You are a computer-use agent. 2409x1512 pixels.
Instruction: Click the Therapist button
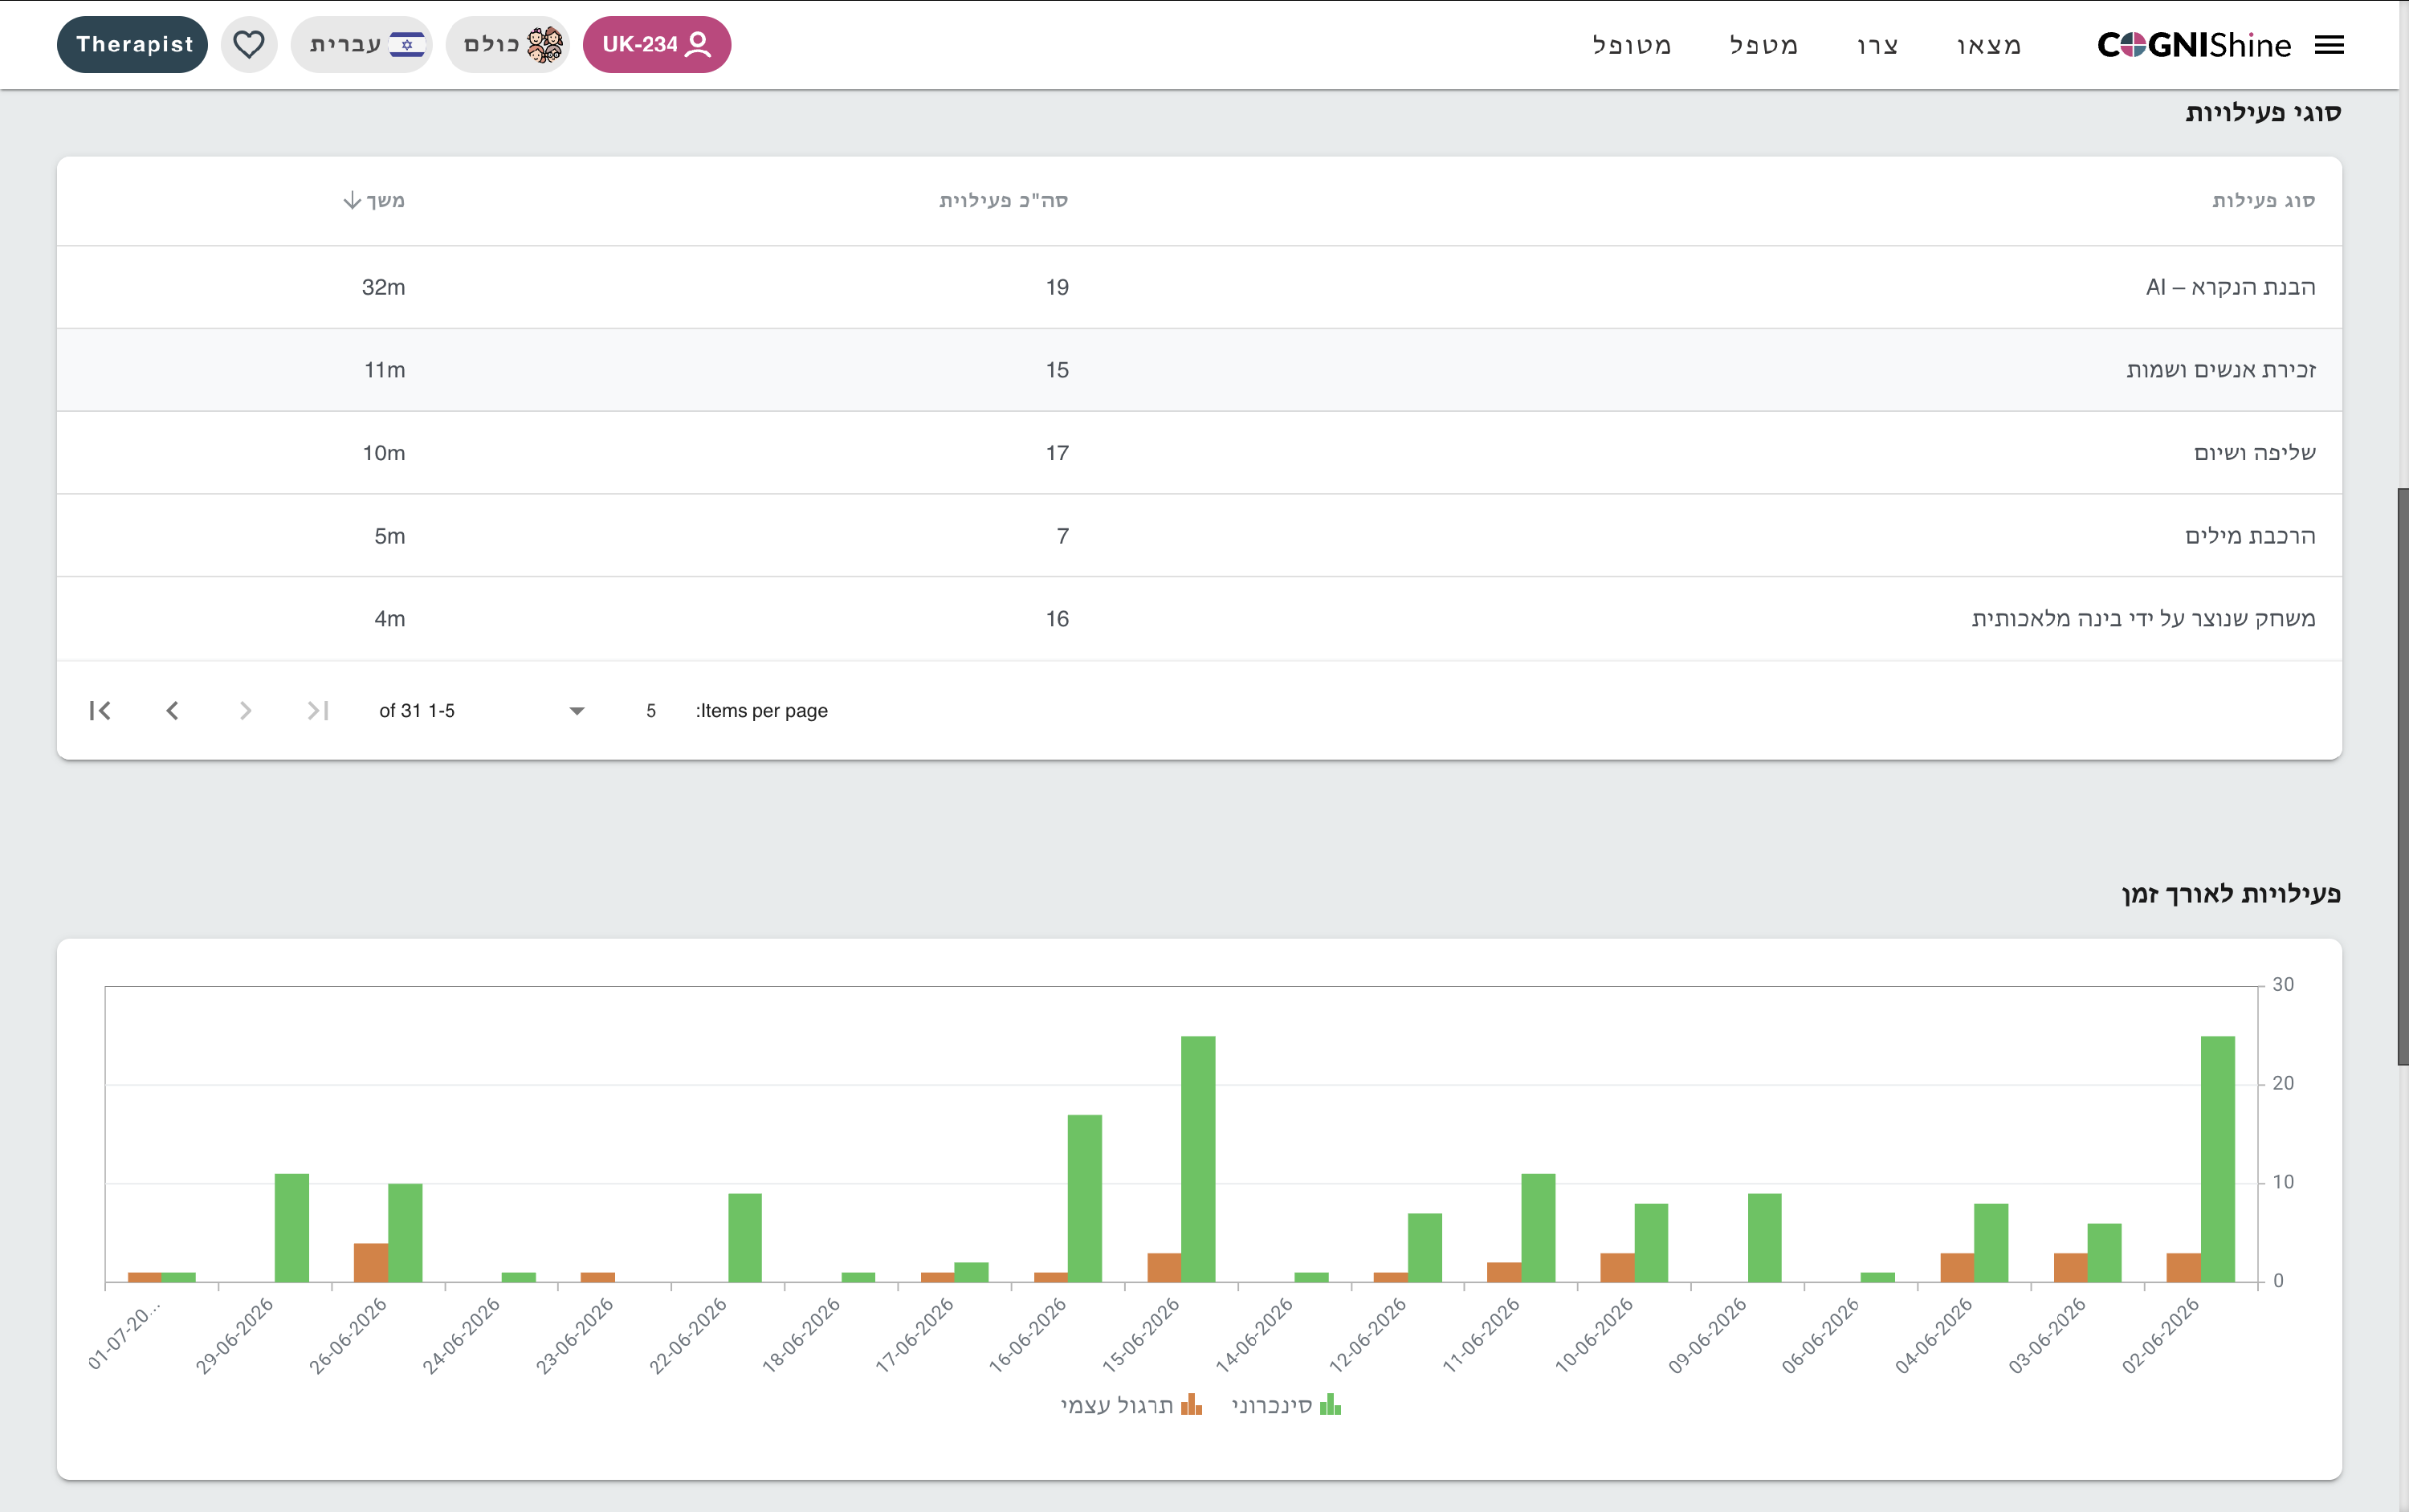(133, 45)
